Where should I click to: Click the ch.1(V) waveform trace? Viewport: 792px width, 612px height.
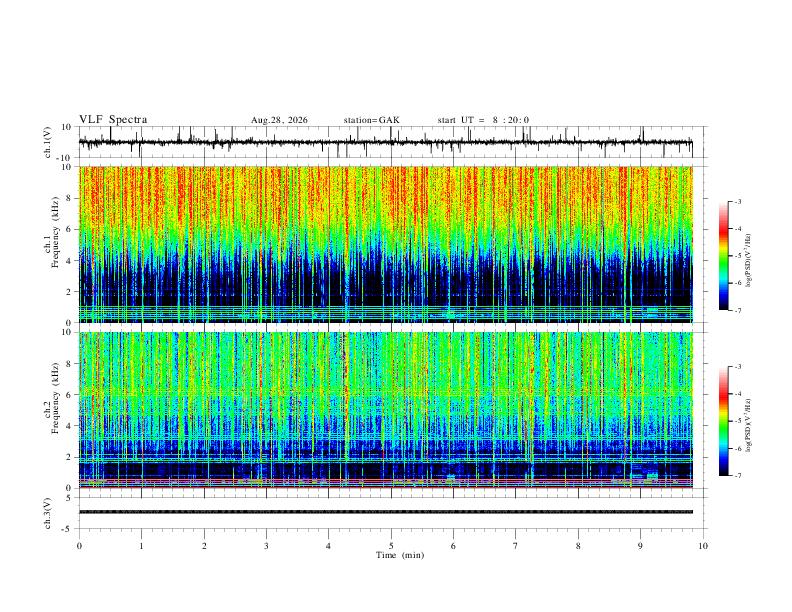pos(385,142)
